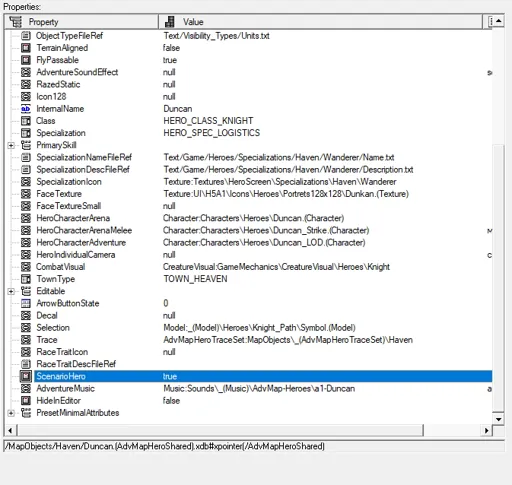Click the InternalName text property icon
The image size is (512, 485).
click(x=26, y=109)
